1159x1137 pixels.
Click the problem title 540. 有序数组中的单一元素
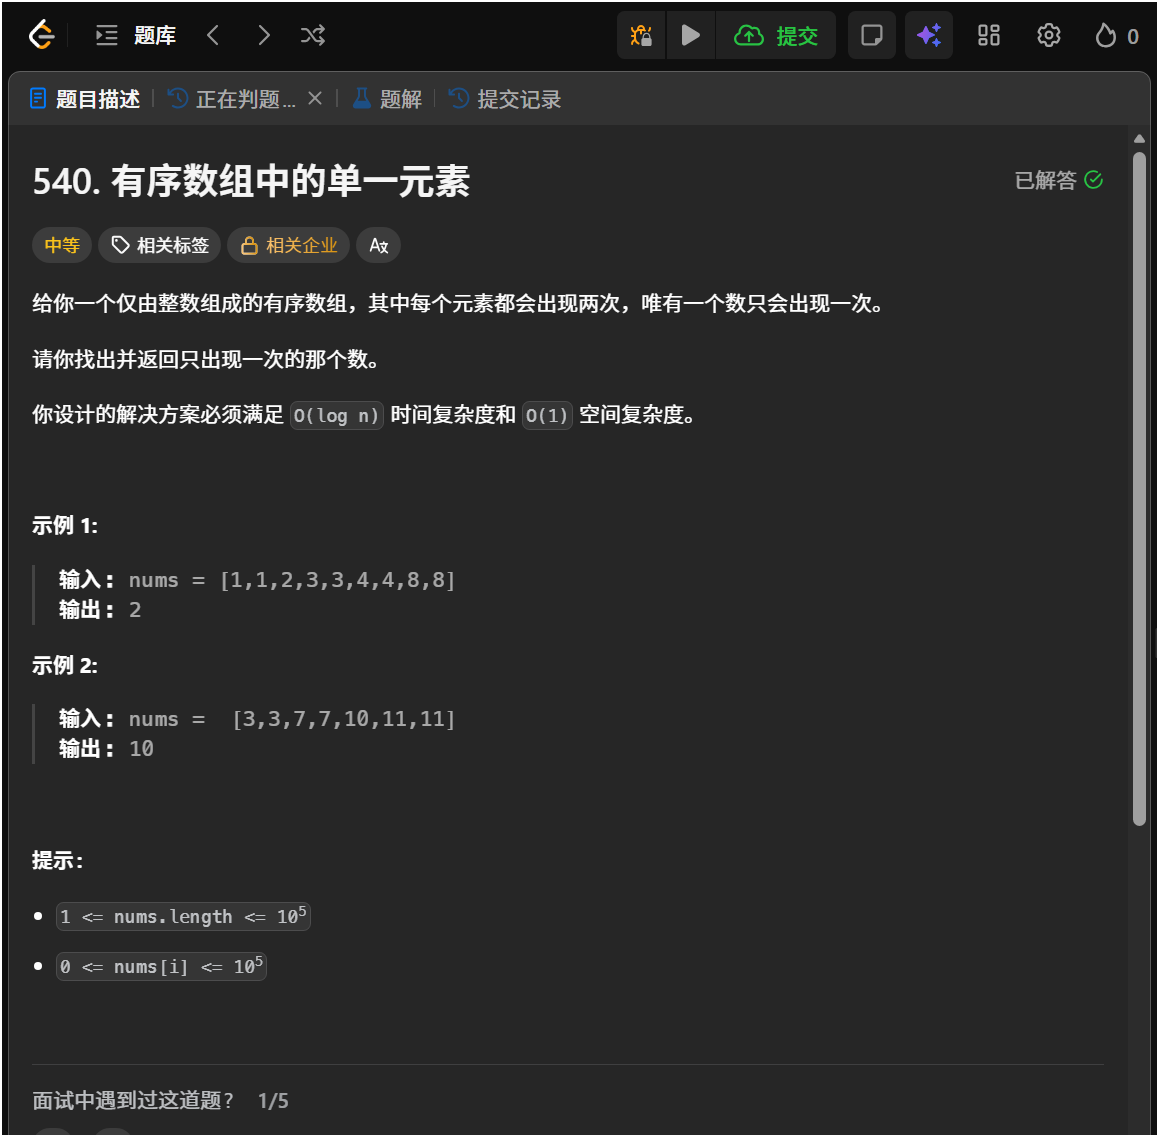251,181
